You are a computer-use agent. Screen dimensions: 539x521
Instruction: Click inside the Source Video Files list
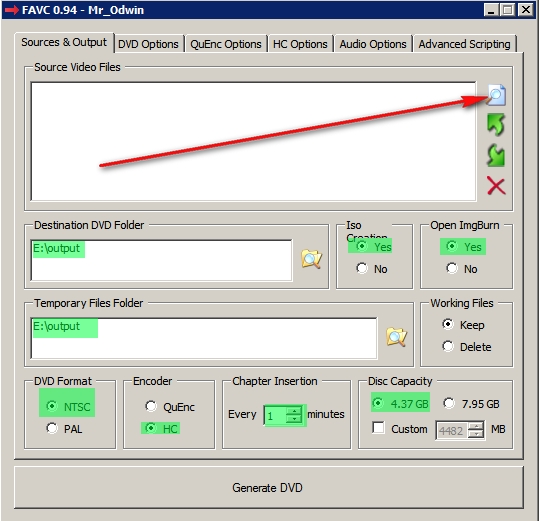pos(253,141)
